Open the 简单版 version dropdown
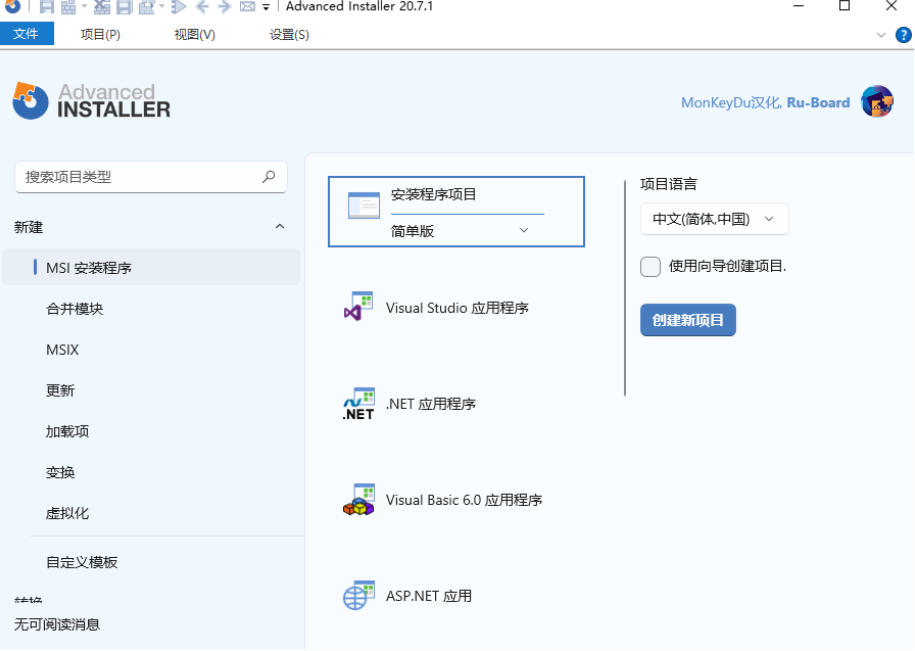Viewport: 915px width, 651px height. [523, 229]
